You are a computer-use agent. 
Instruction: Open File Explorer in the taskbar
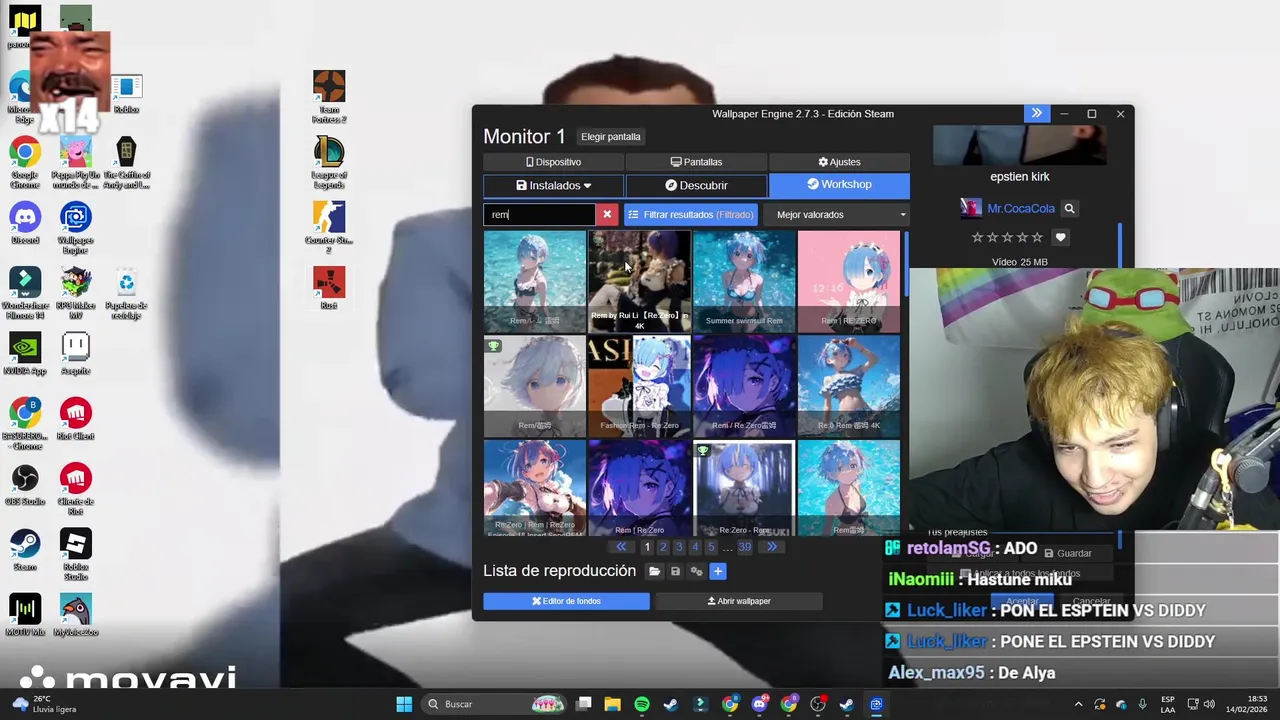click(612, 704)
